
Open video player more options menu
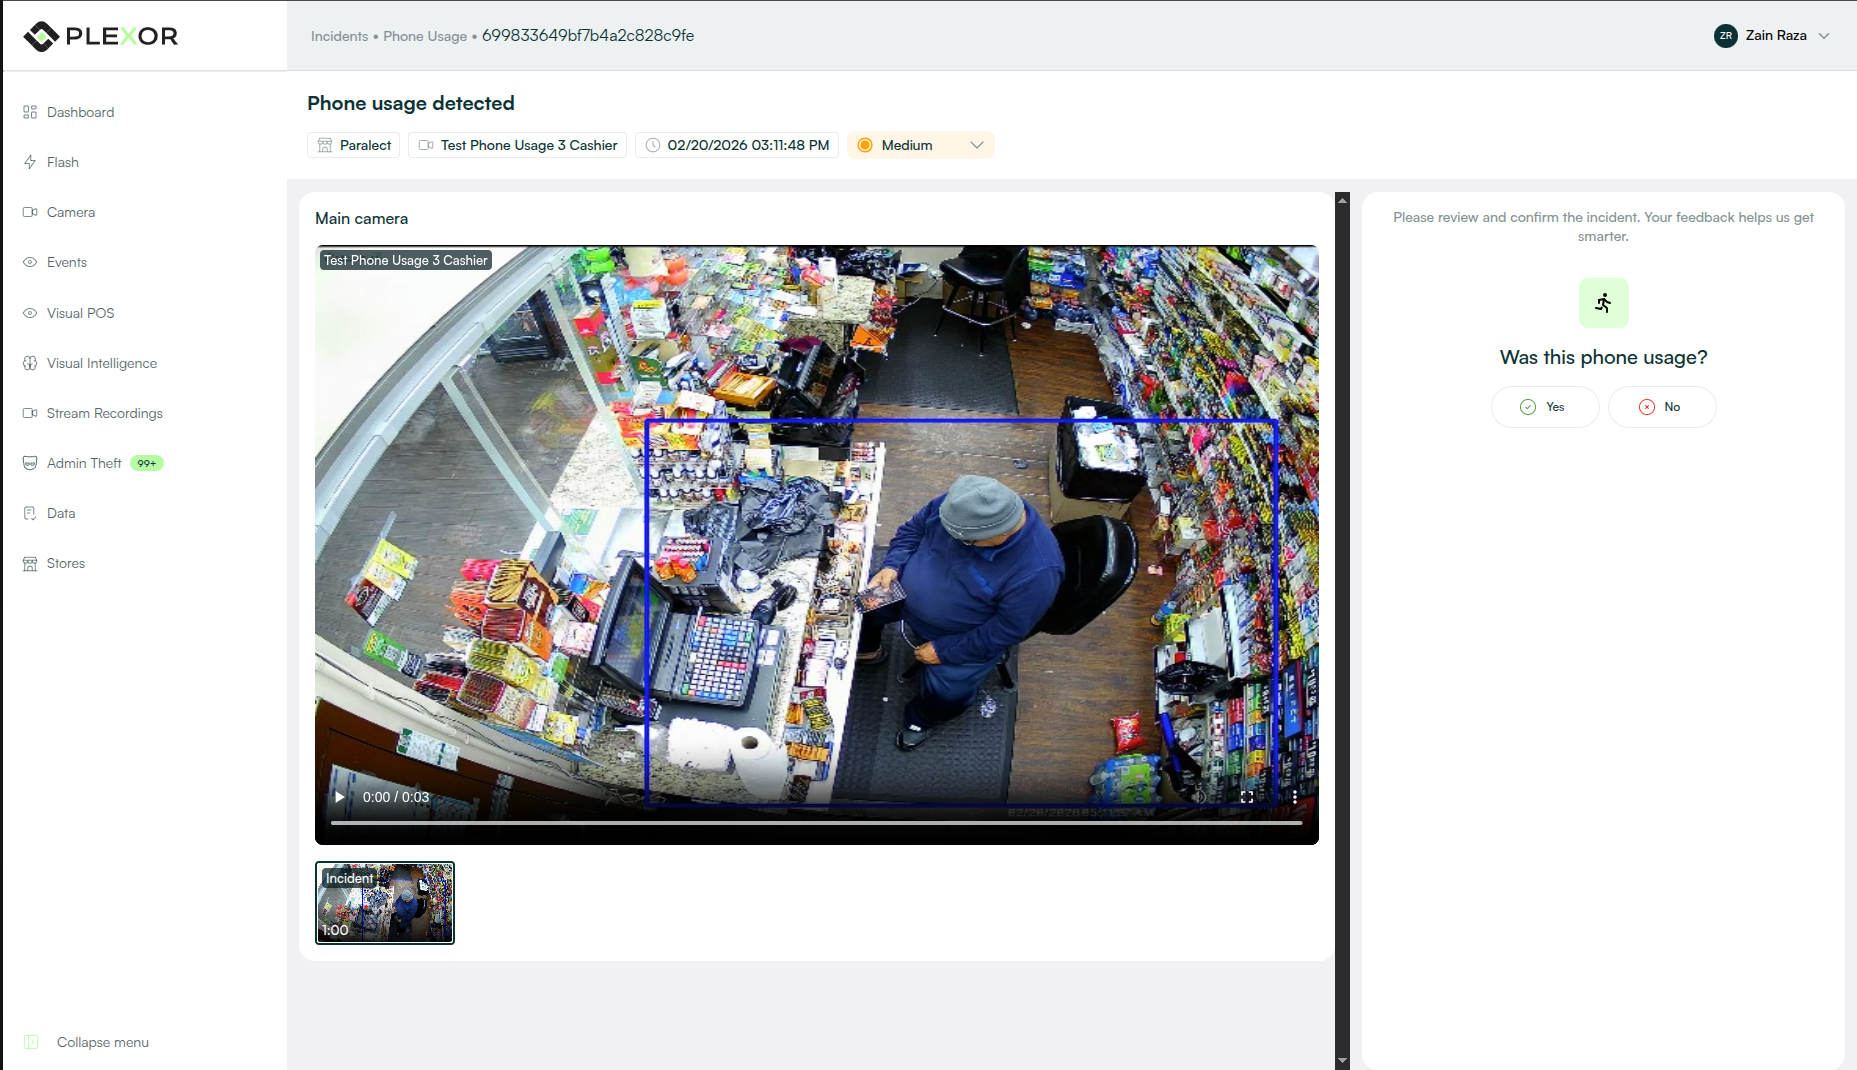coord(1294,797)
